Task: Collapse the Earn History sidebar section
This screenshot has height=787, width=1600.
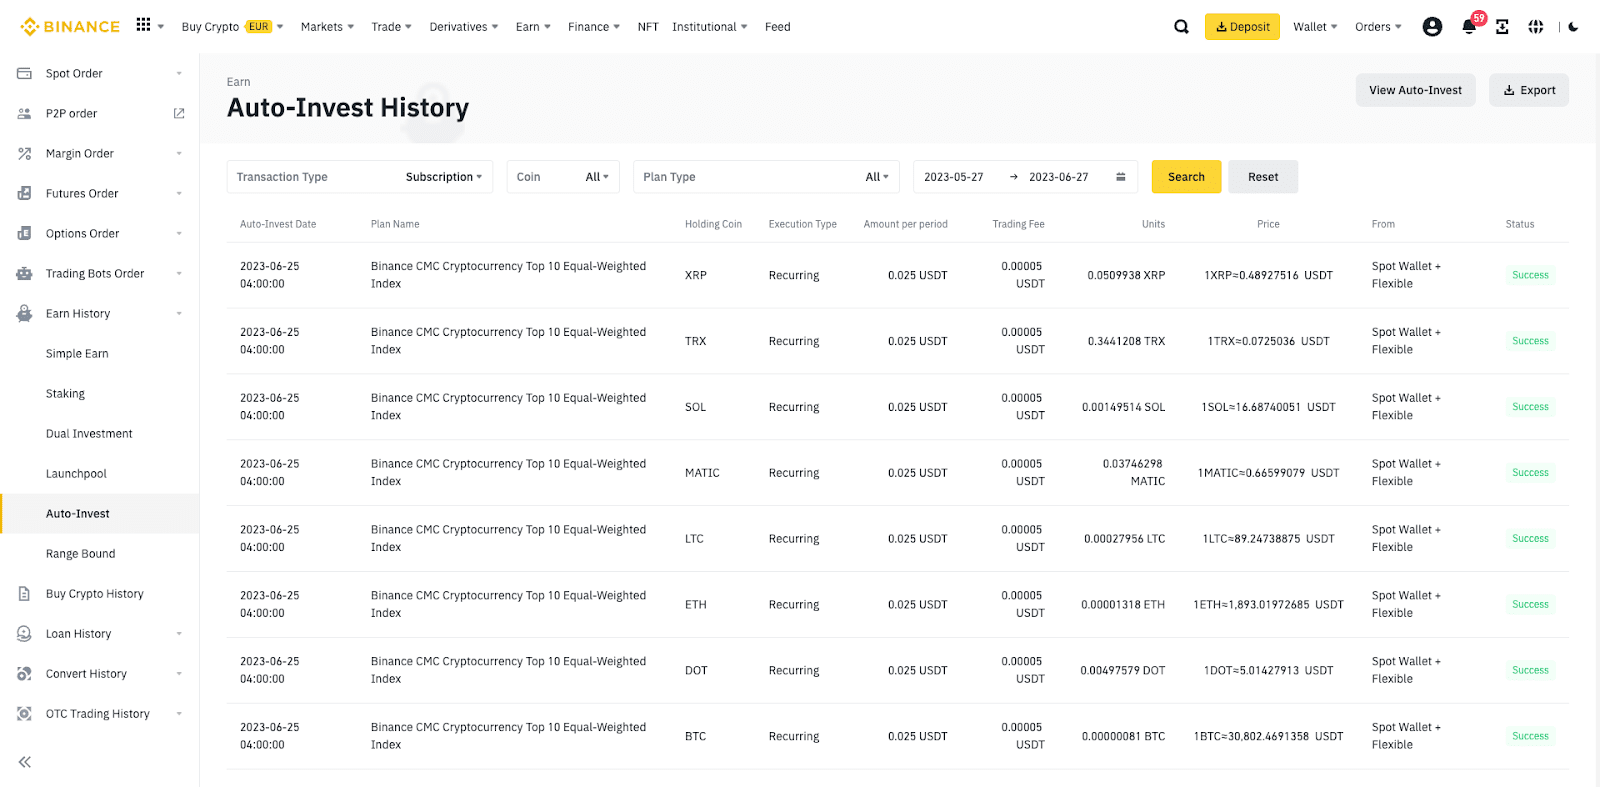Action: tap(179, 313)
